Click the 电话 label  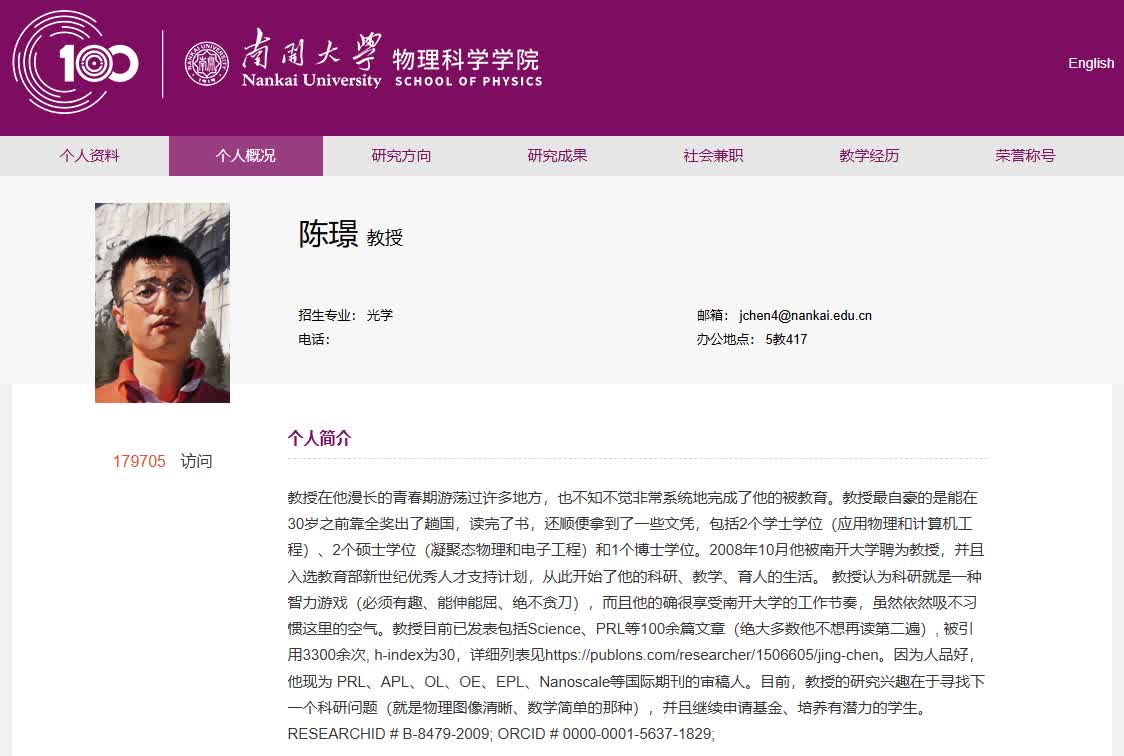pyautogui.click(x=314, y=340)
